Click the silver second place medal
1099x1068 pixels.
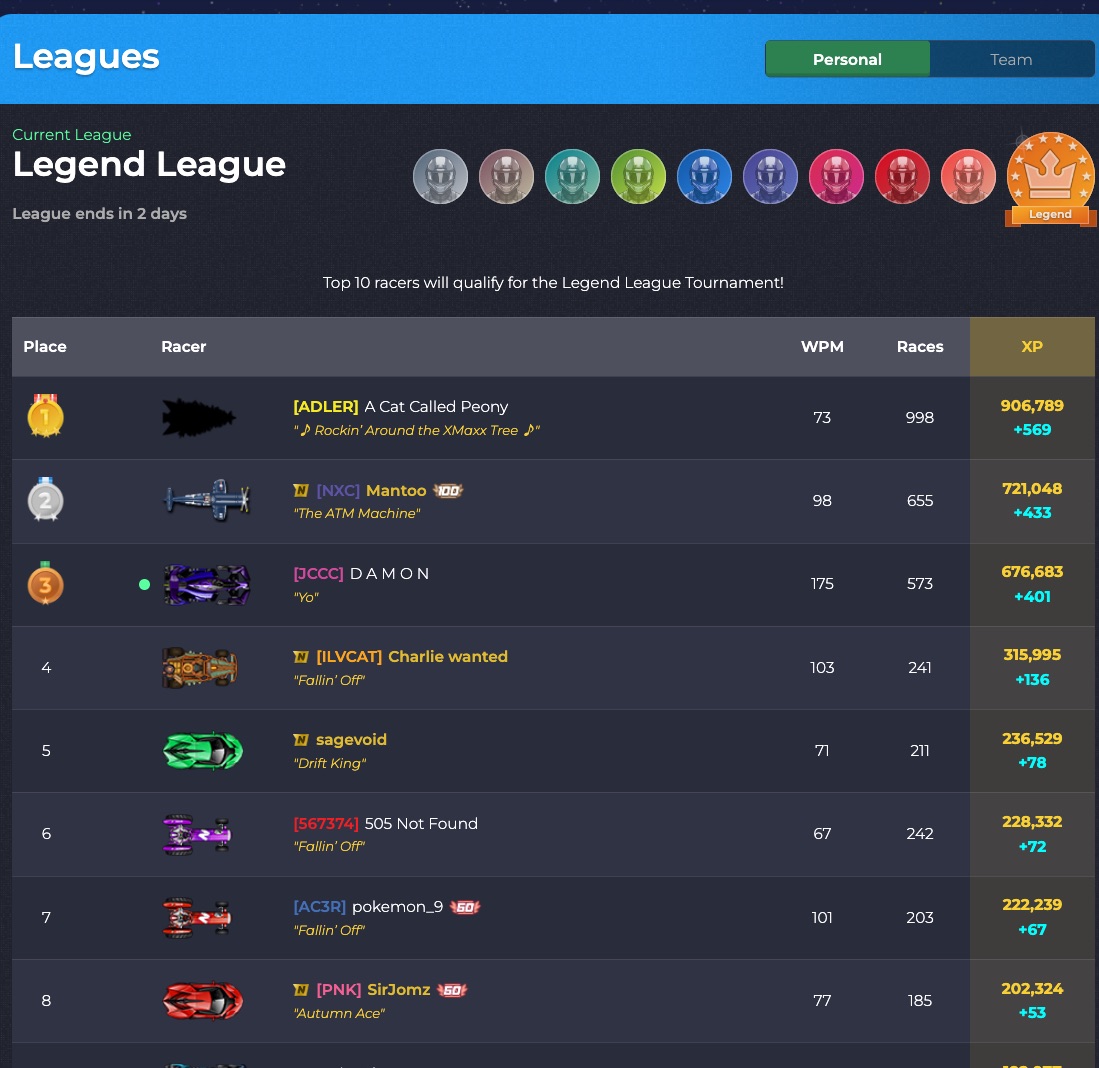coord(46,500)
